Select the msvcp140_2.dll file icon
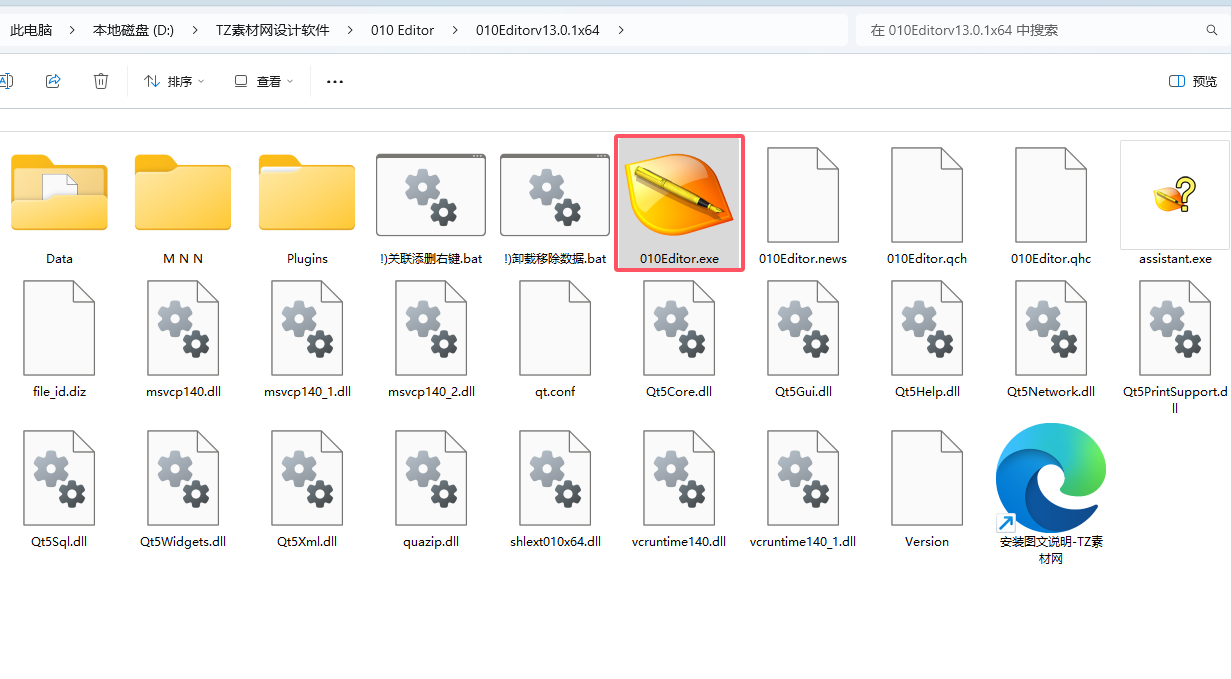 431,327
